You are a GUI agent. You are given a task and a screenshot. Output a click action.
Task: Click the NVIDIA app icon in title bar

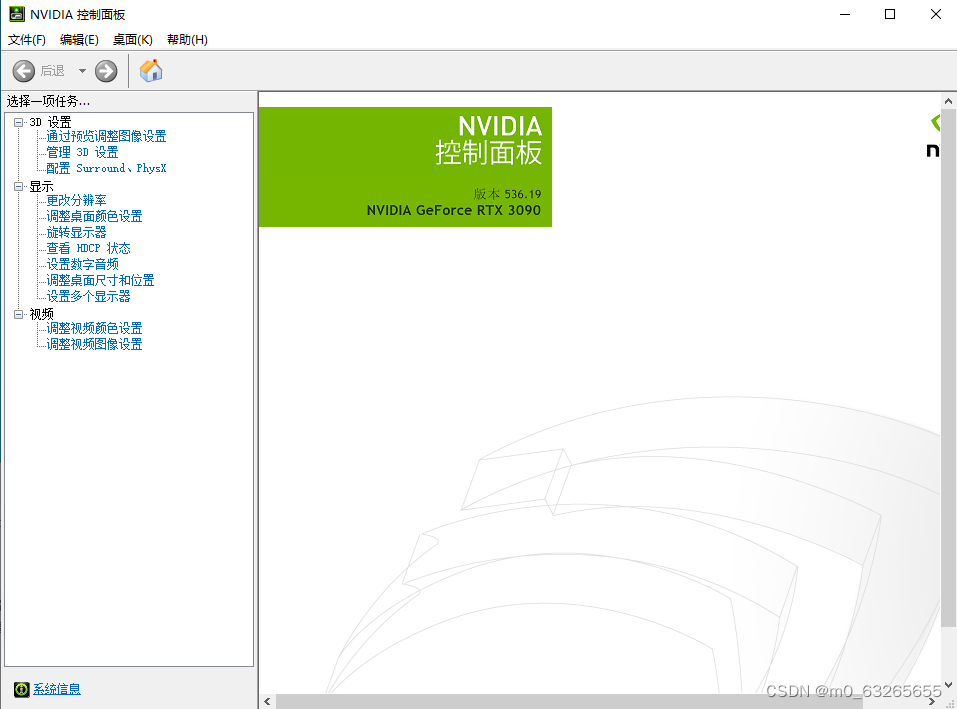(x=17, y=14)
